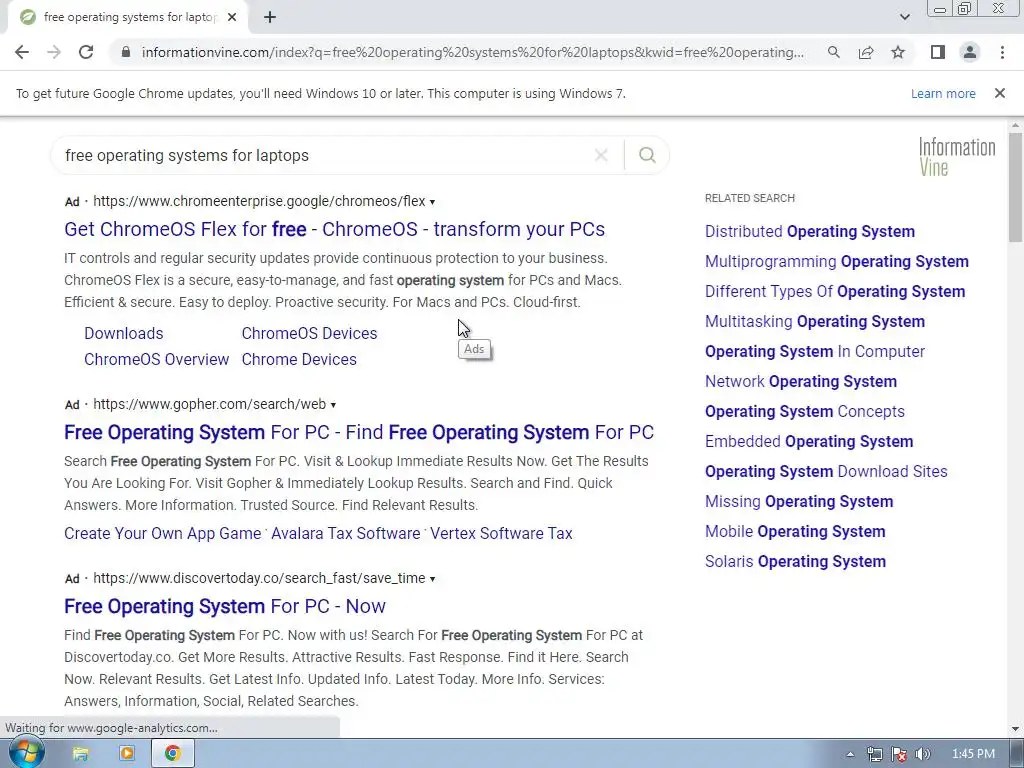
Task: Submit search with magnifier button
Action: (x=647, y=155)
